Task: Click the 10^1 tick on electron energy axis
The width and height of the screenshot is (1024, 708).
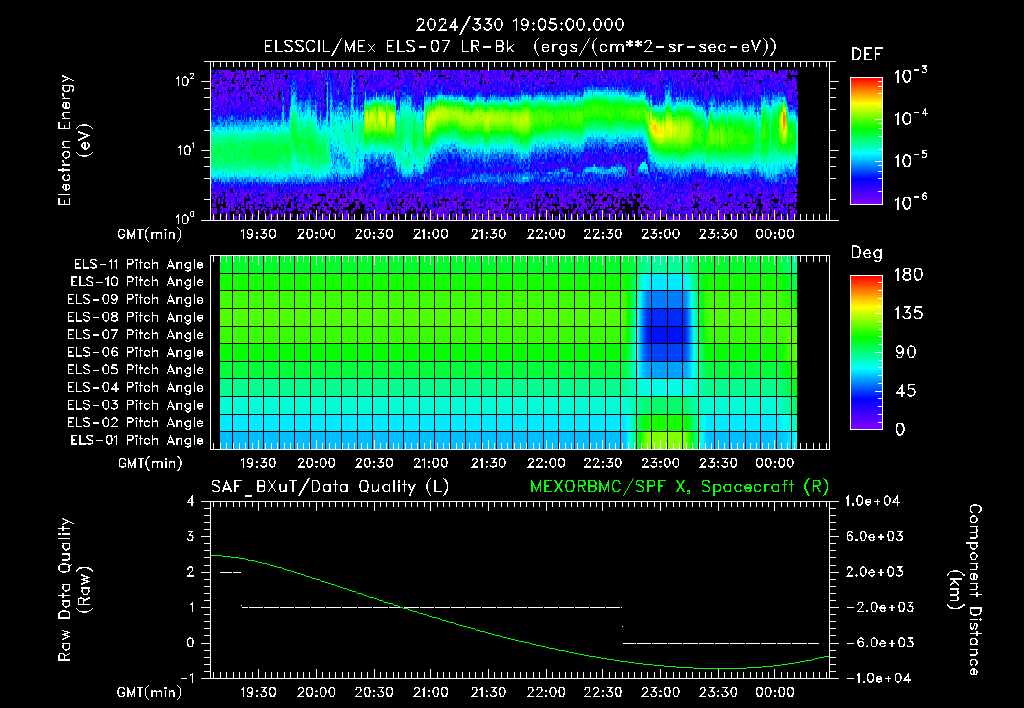Action: coord(185,150)
